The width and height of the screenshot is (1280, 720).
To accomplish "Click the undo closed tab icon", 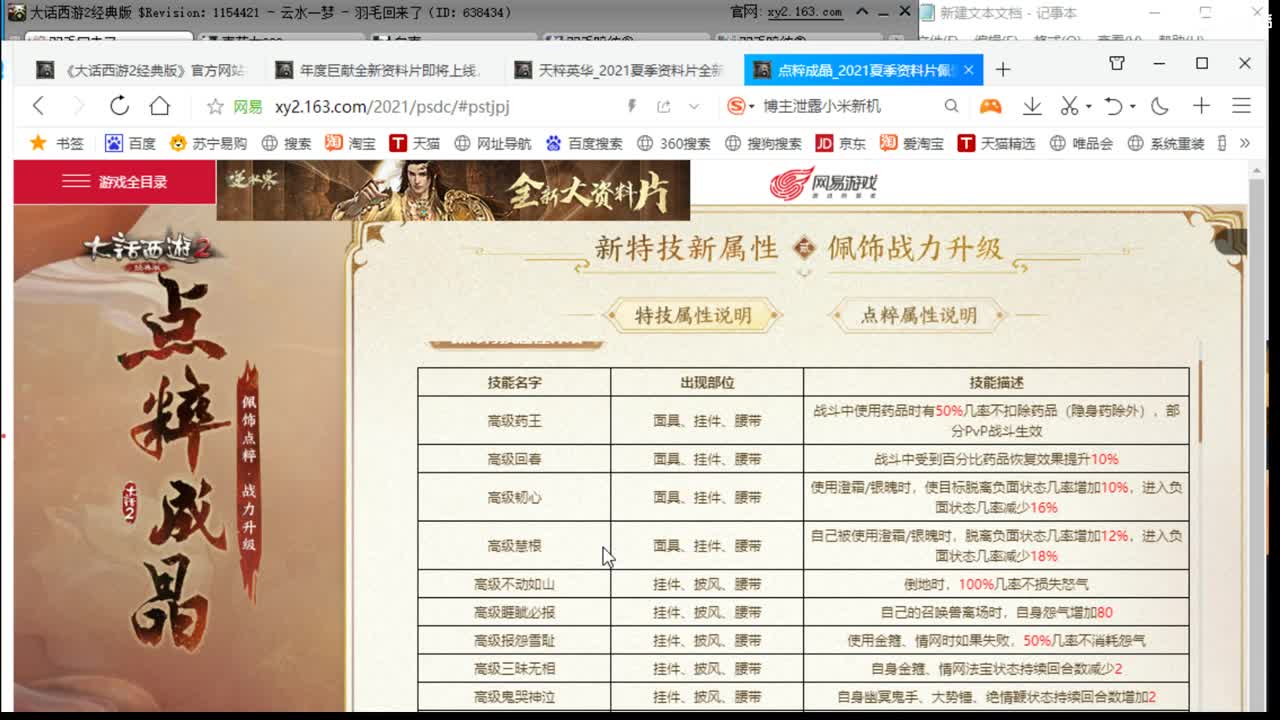I will click(x=1113, y=106).
